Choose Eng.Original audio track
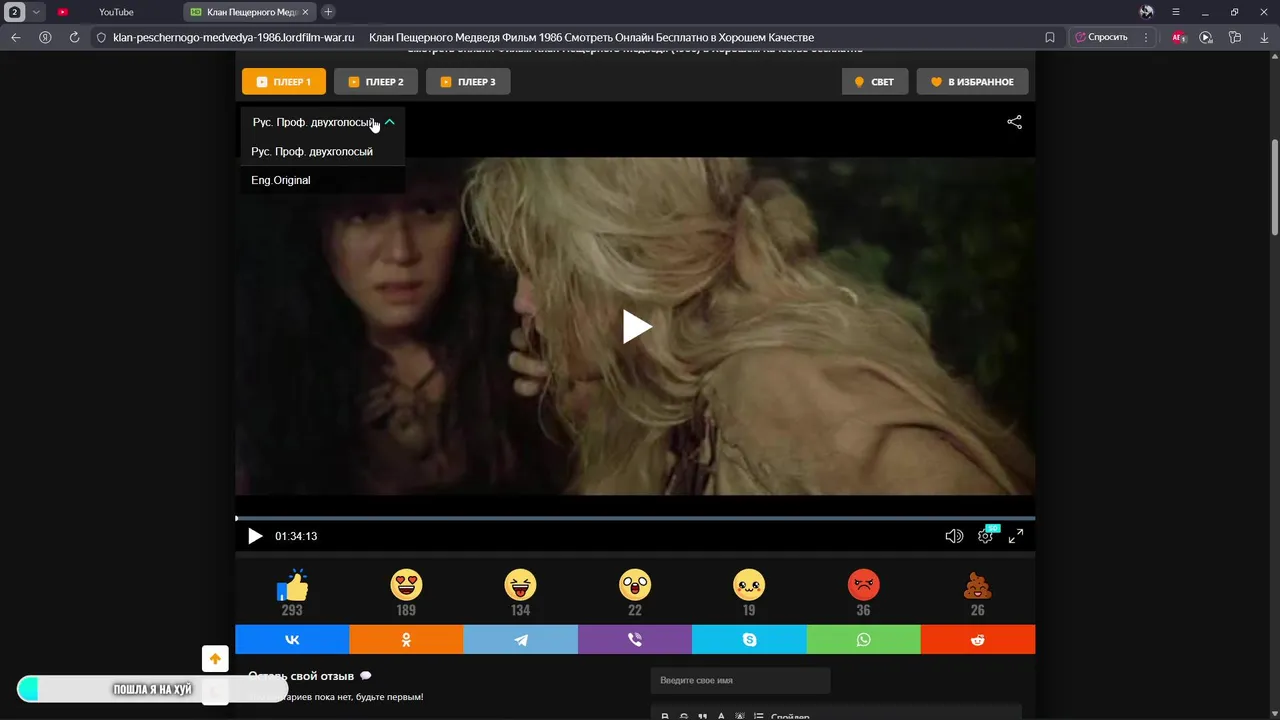 coord(322,180)
